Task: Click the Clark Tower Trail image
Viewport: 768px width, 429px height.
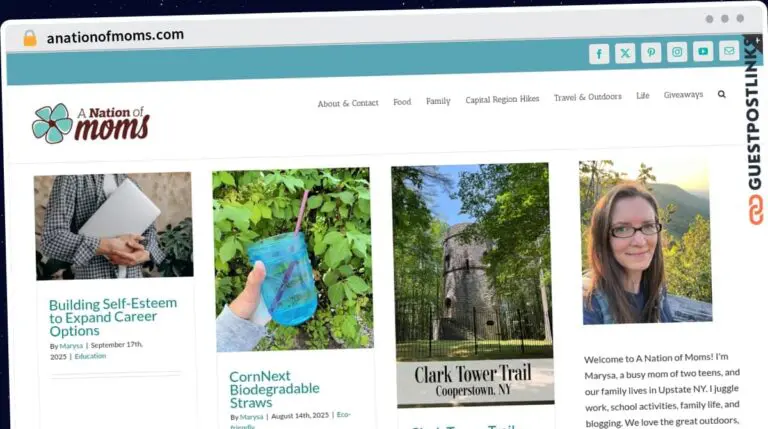Action: 472,285
